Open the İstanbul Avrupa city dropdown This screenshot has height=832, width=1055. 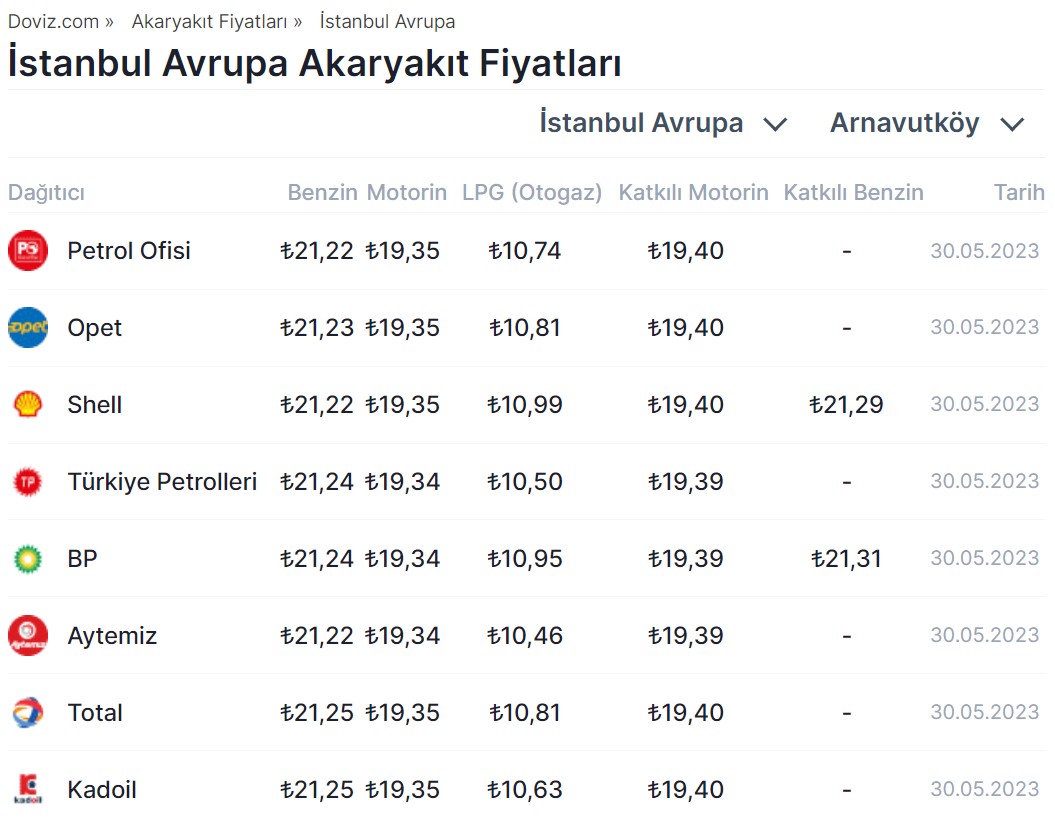[x=663, y=124]
